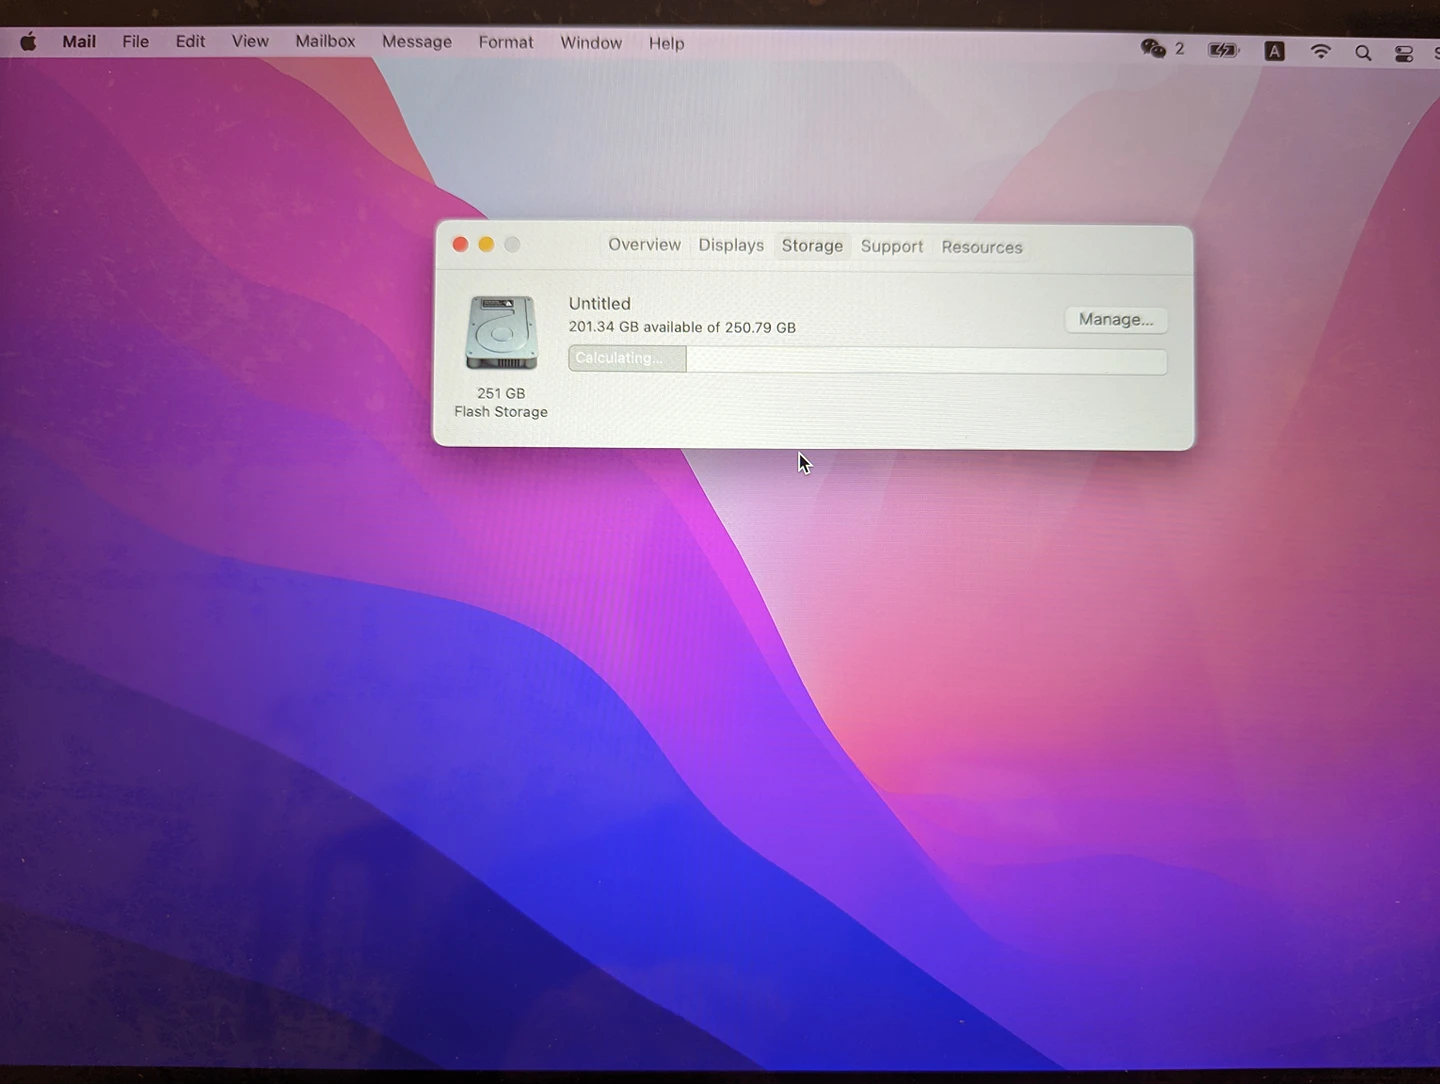This screenshot has width=1440, height=1084.
Task: Show the Help menu
Action: [x=666, y=44]
